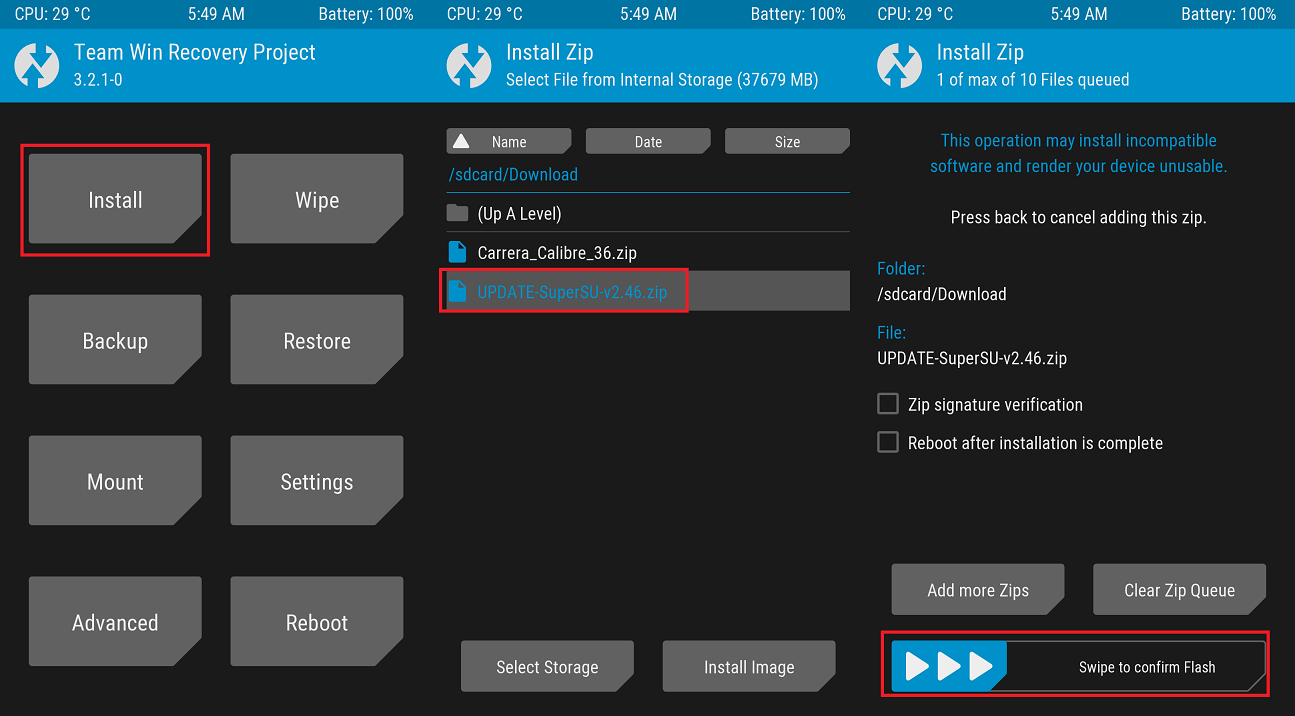Enable Reboot after installation checkbox
This screenshot has height=716, width=1295.
[x=888, y=442]
